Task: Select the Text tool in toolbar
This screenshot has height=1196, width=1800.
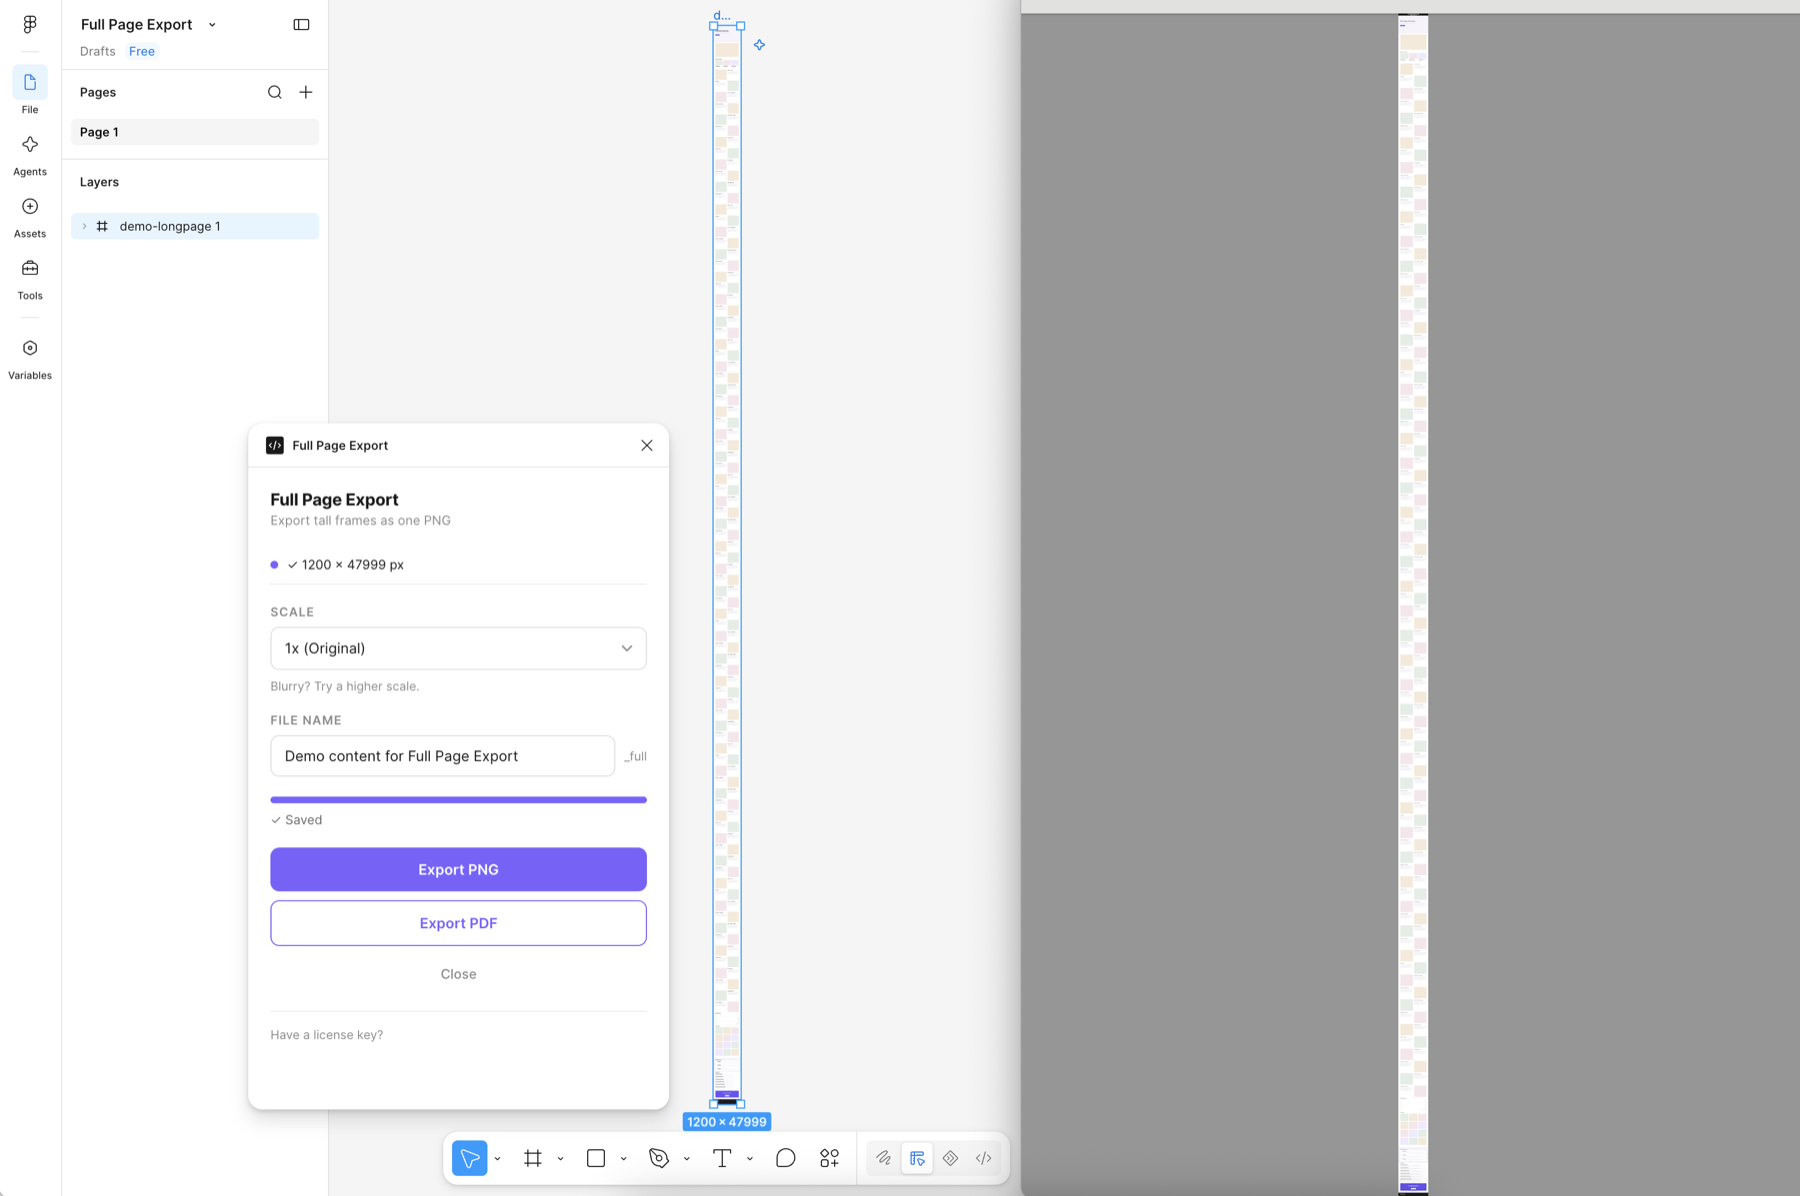Action: [x=722, y=1158]
